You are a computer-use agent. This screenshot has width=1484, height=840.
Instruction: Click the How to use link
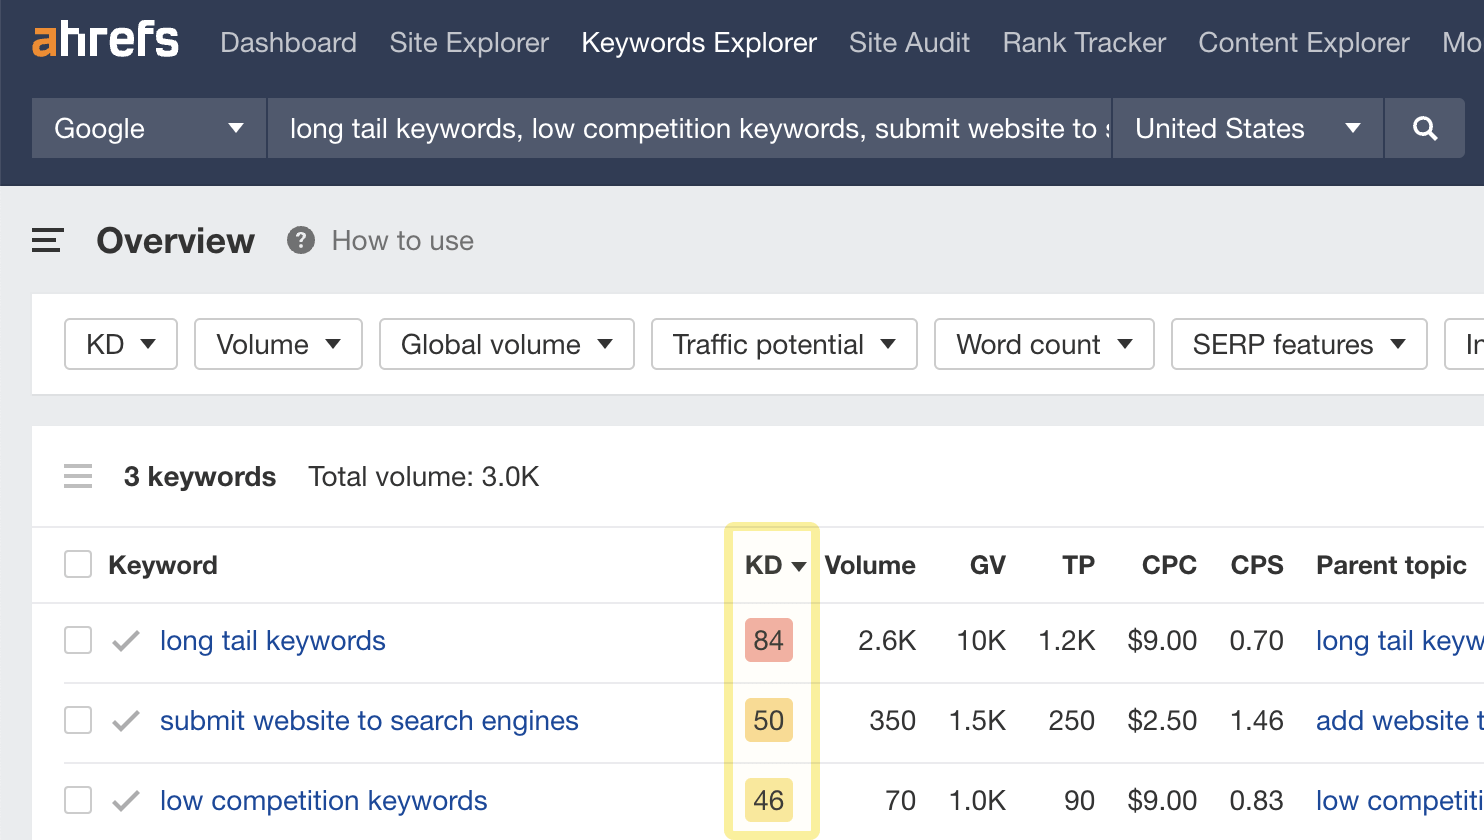(403, 241)
